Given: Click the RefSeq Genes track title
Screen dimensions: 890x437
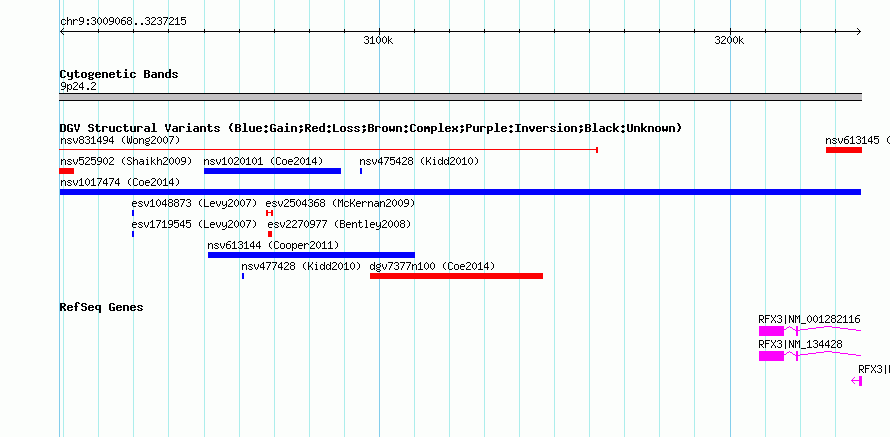Looking at the screenshot, I should (x=102, y=307).
